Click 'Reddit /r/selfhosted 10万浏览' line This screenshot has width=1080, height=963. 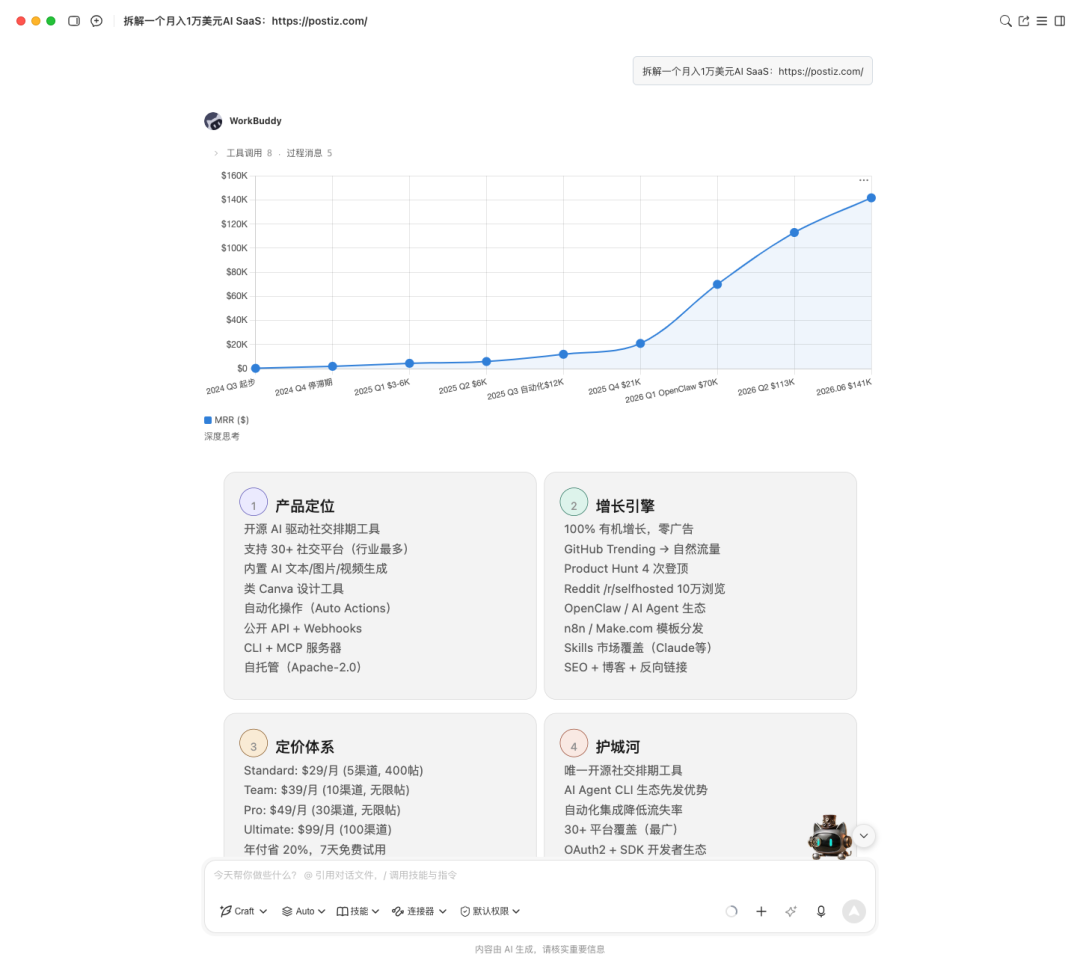point(644,589)
